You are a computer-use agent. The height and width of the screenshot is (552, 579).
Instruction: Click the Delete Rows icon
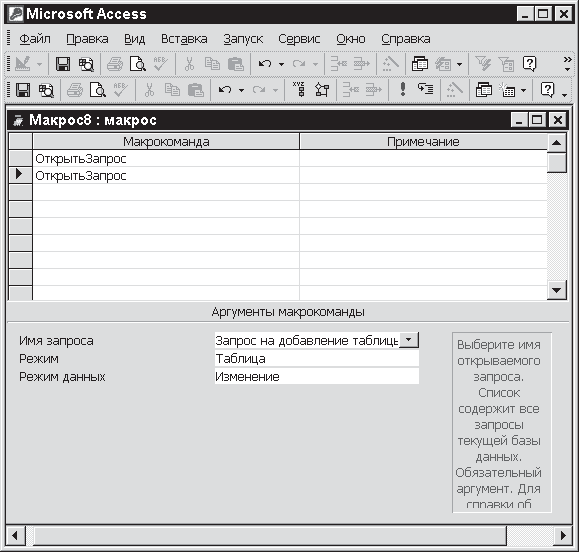(374, 90)
